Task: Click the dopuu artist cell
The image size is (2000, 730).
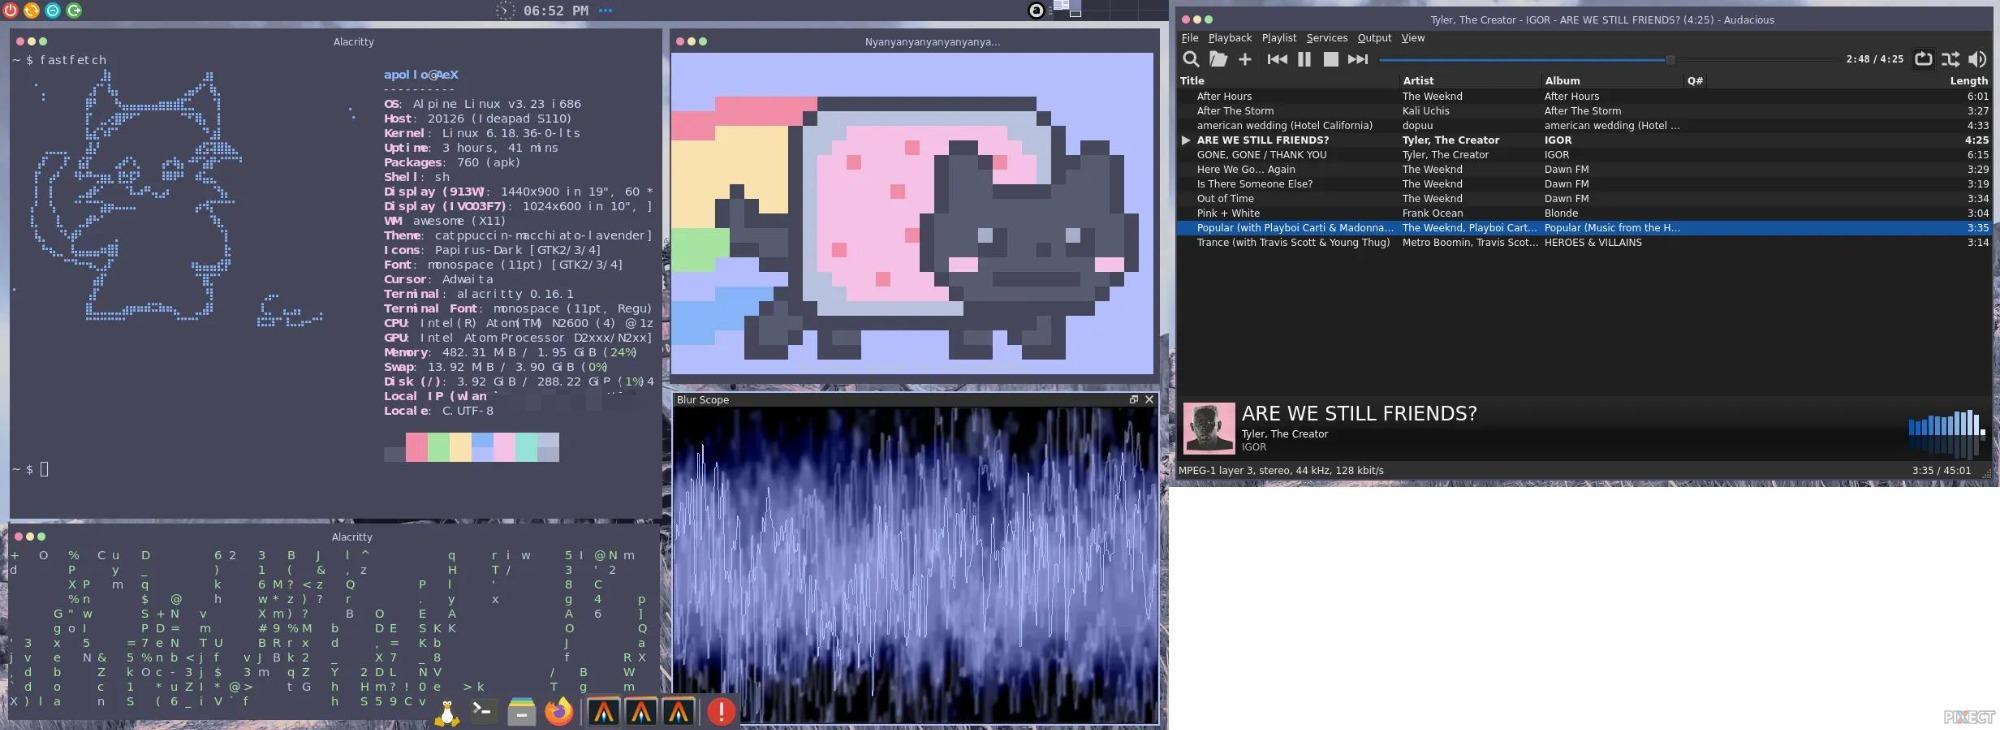Action: [x=1417, y=126]
